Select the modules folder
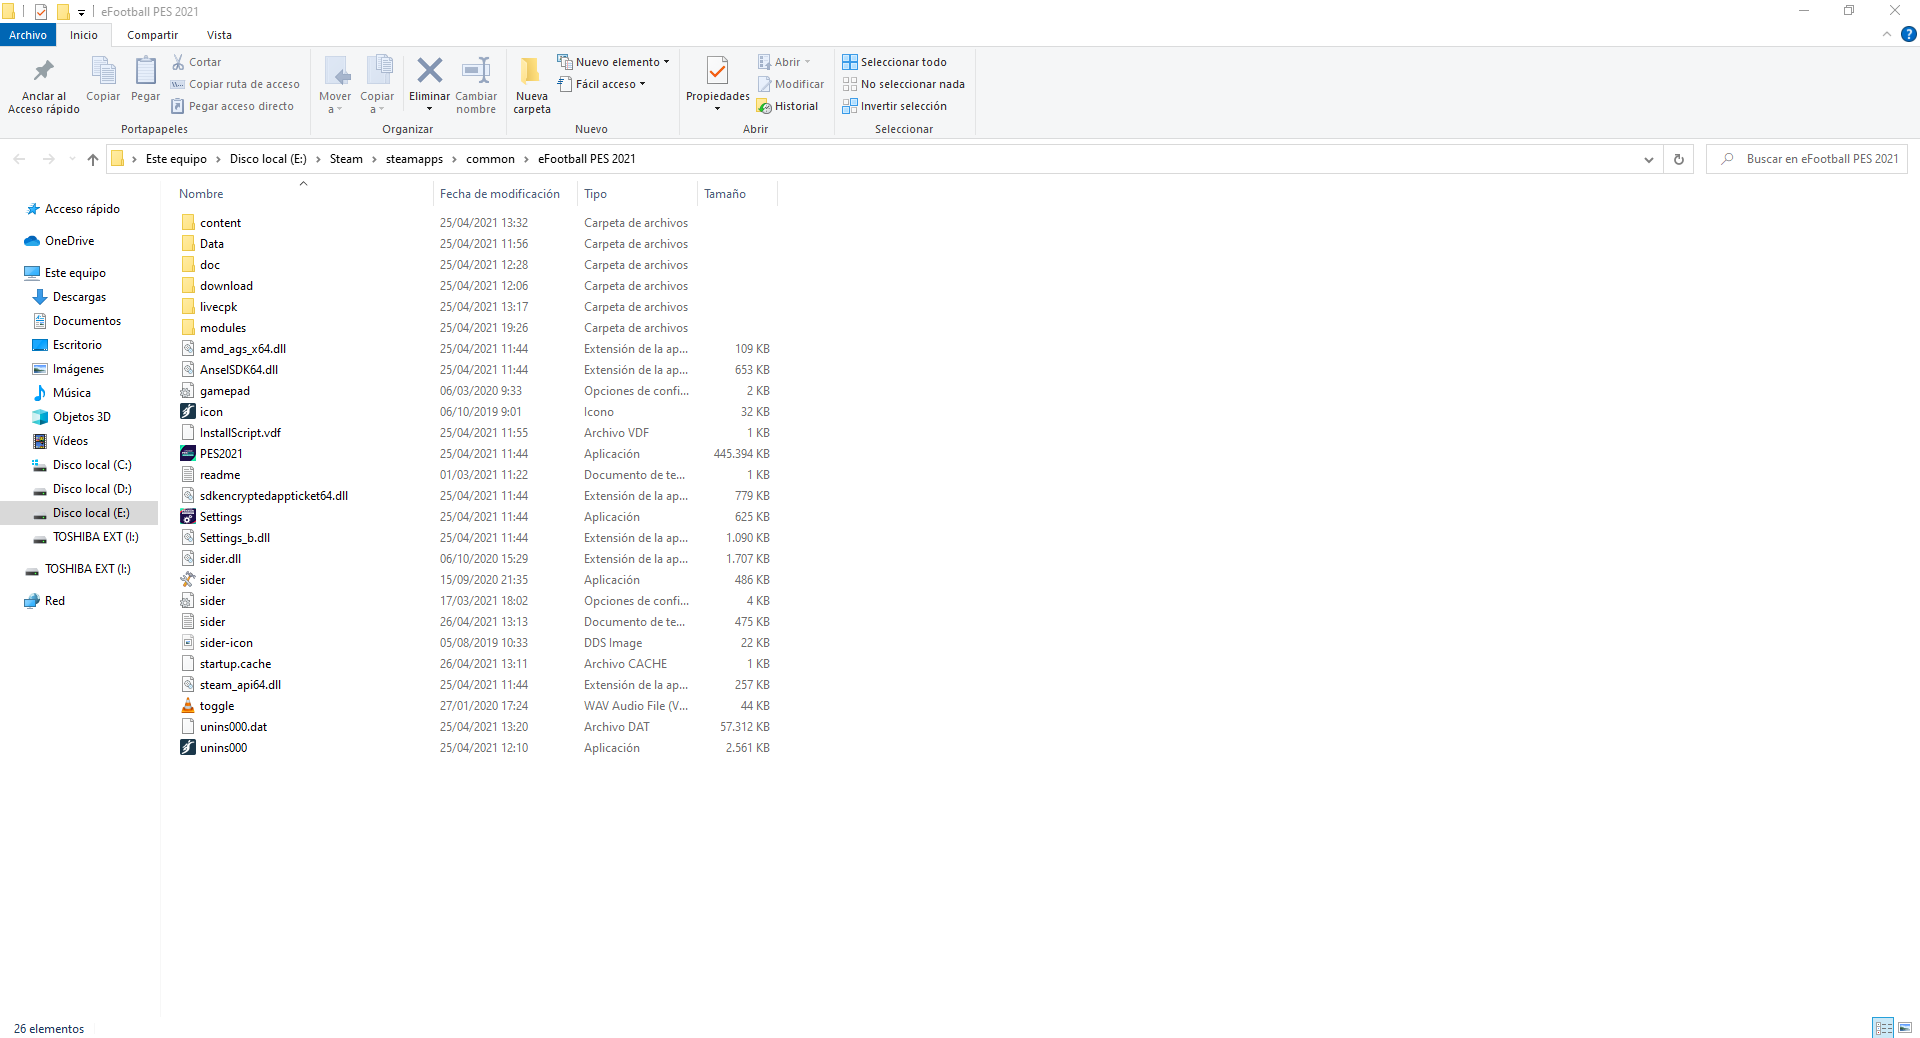The height and width of the screenshot is (1038, 1920). point(222,328)
